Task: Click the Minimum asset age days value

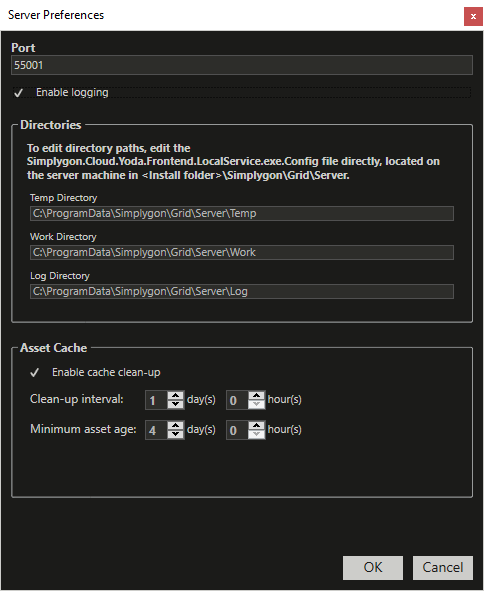Action: pyautogui.click(x=156, y=430)
